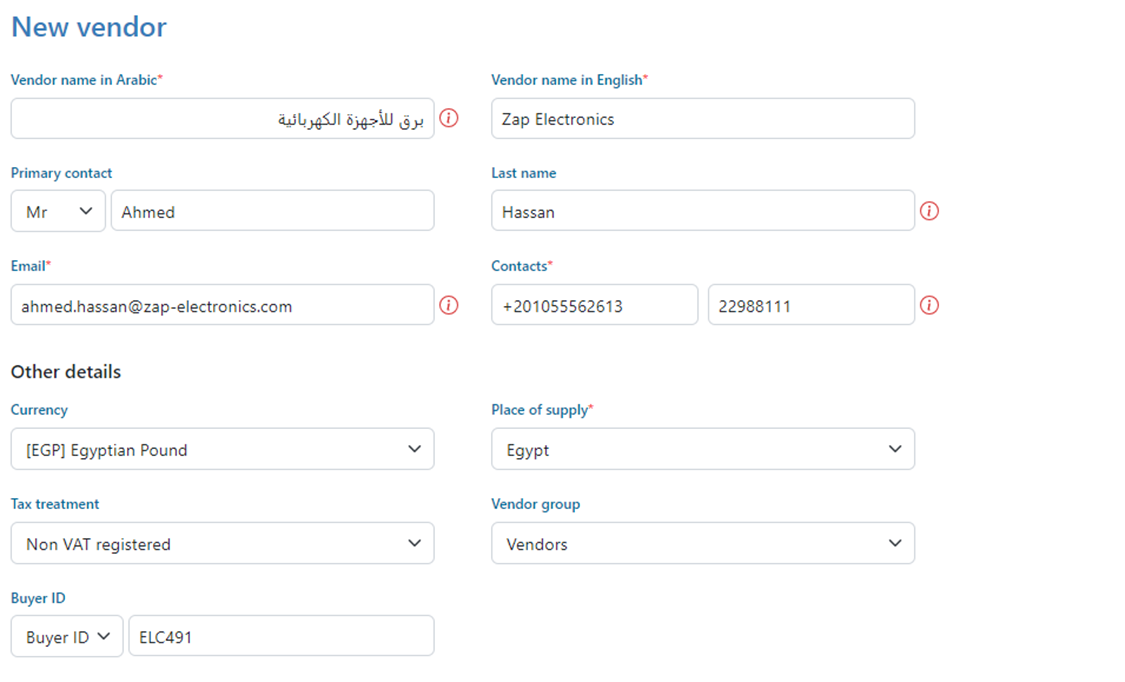Click the Last name field containing Hassan
Image resolution: width=1125 pixels, height=682 pixels.
[702, 211]
